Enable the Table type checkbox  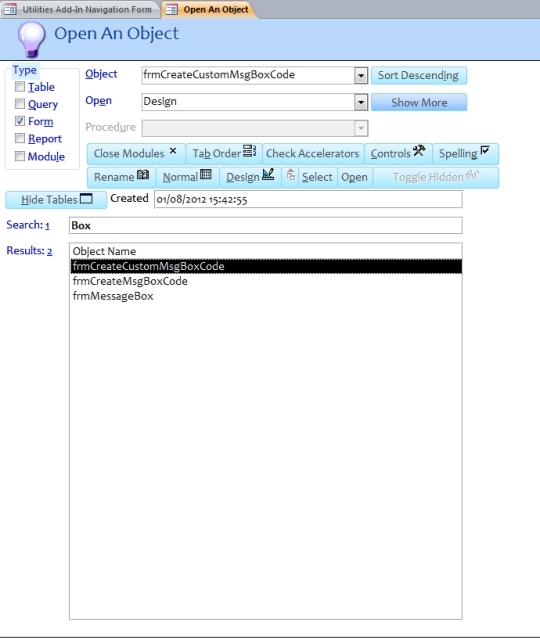point(20,87)
